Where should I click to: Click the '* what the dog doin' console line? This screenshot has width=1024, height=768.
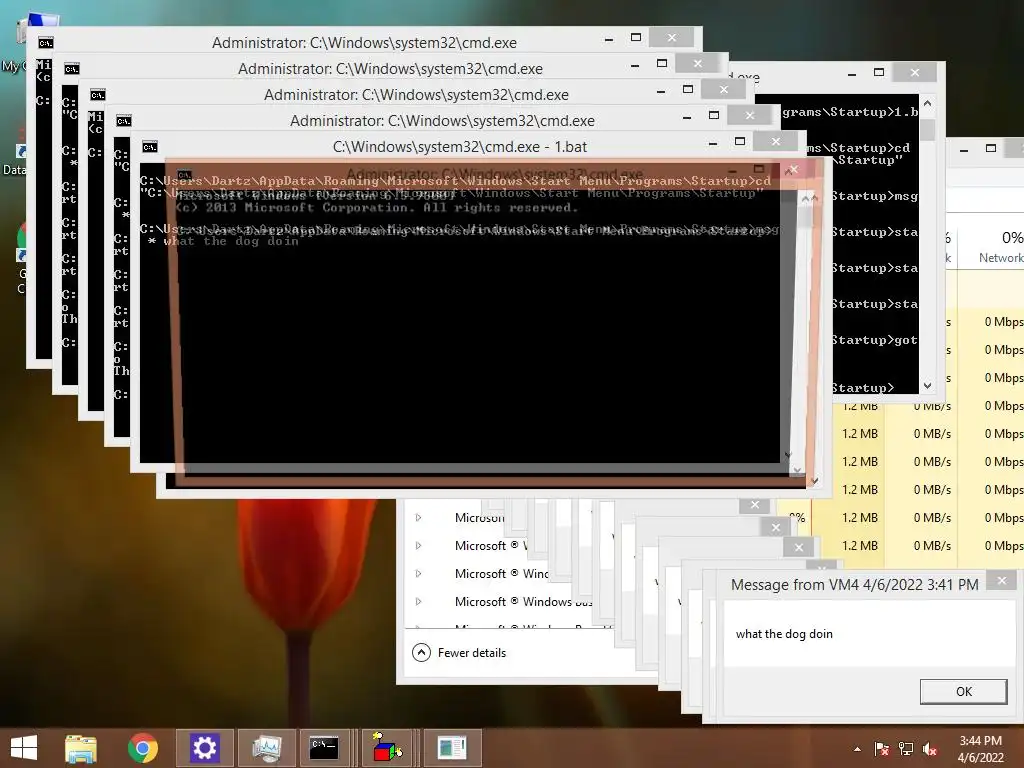[224, 241]
